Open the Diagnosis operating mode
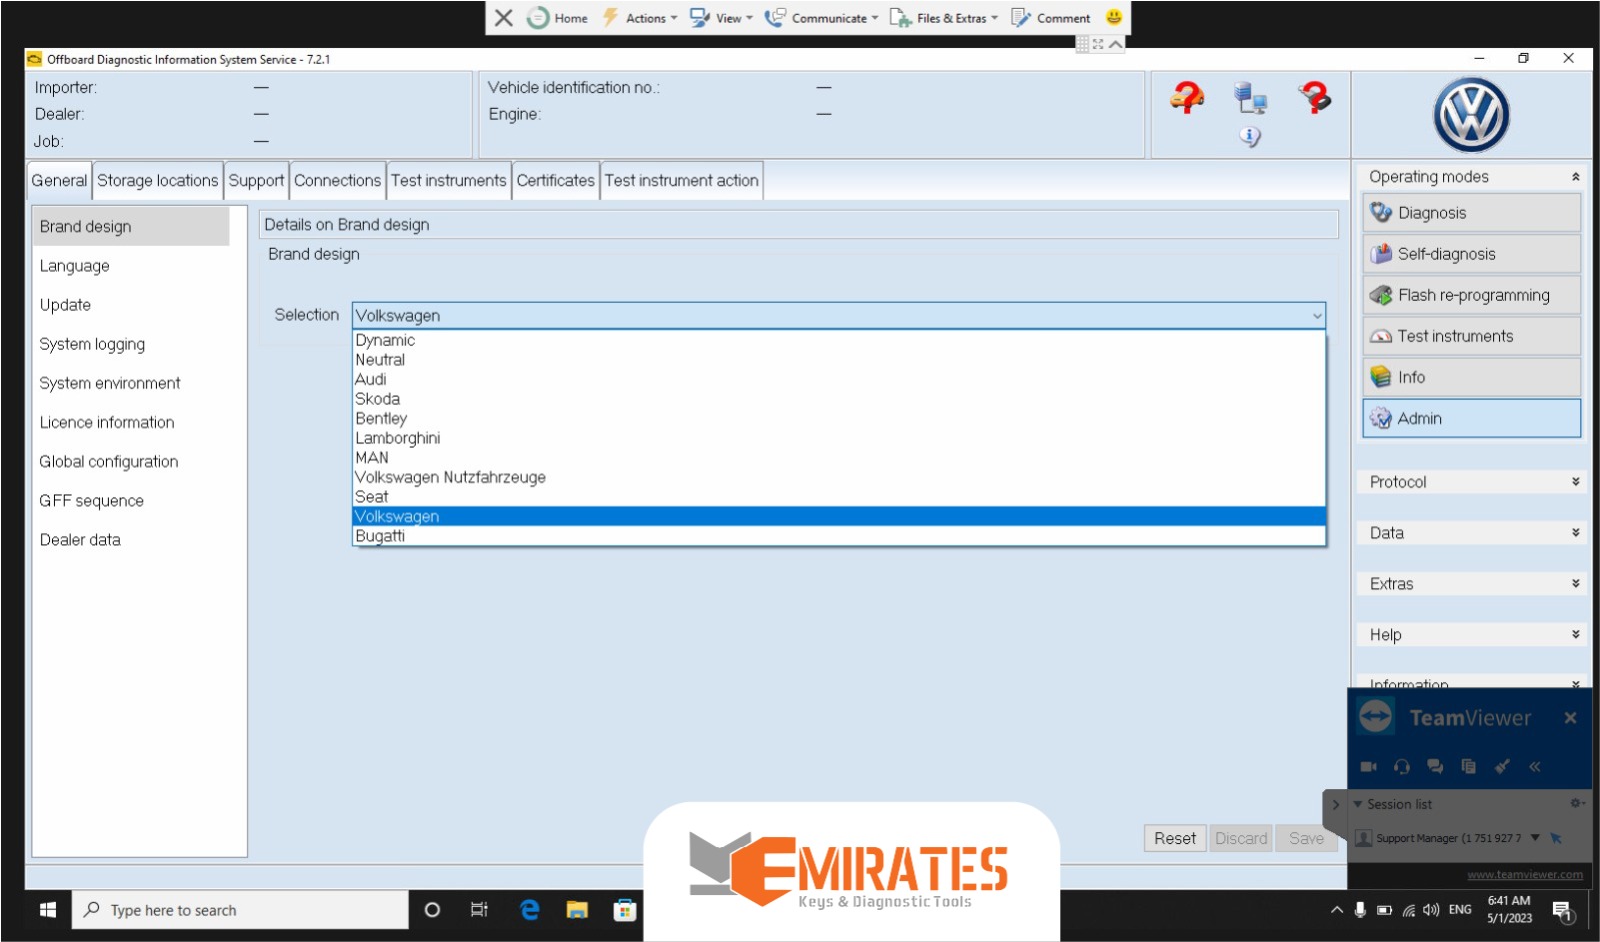The width and height of the screenshot is (1600, 942). pos(1471,213)
